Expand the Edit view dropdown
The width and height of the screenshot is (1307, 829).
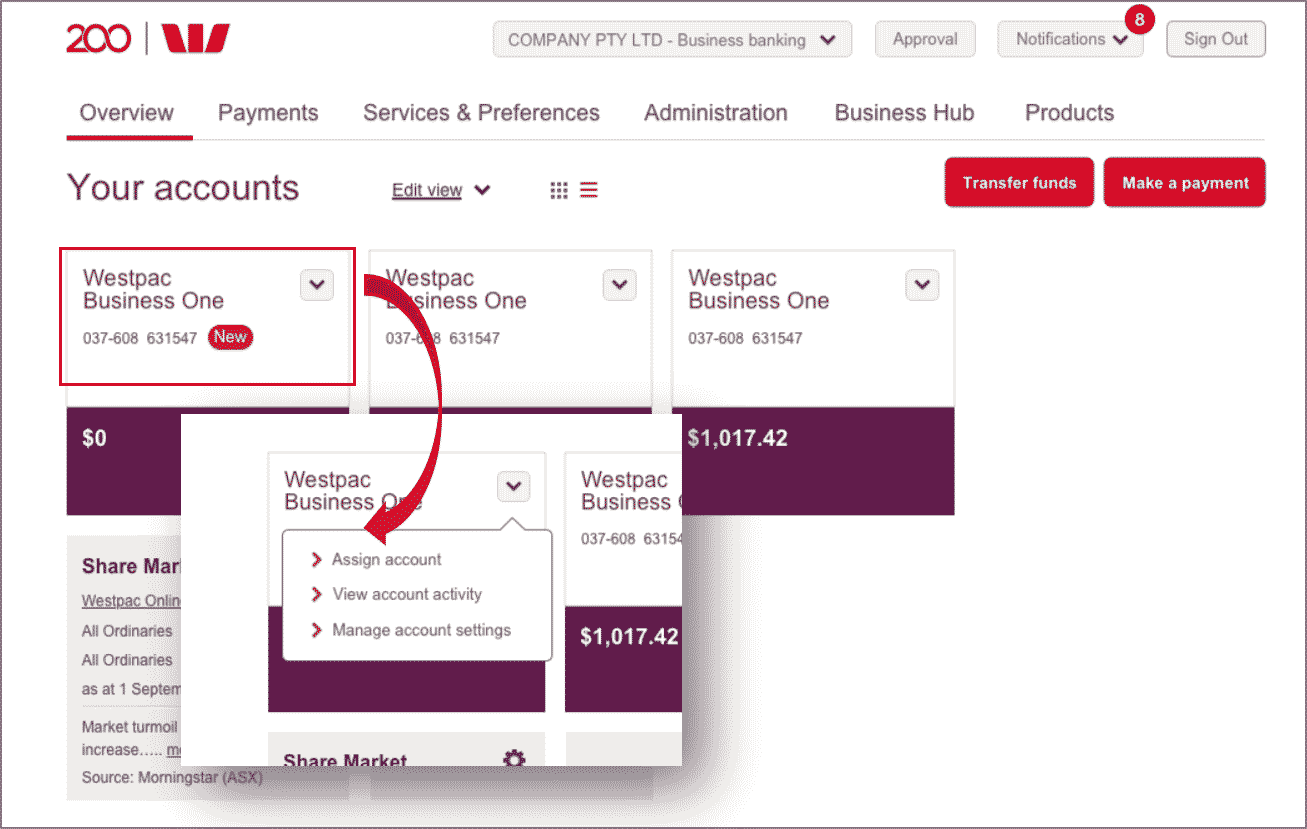pos(441,190)
